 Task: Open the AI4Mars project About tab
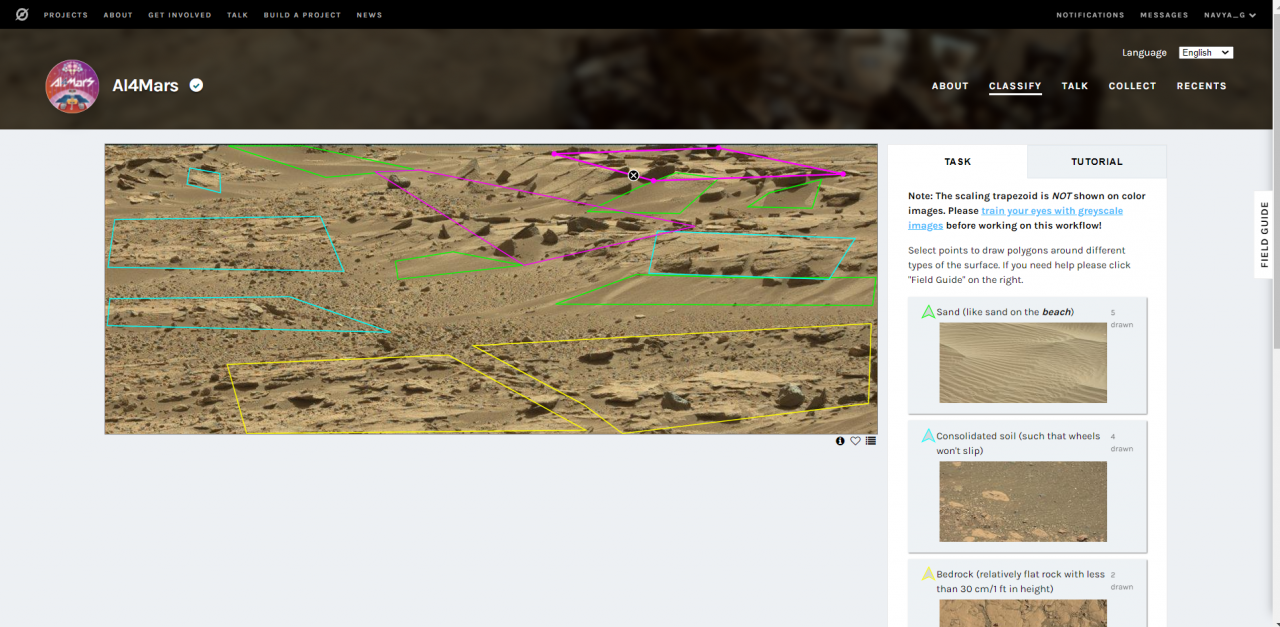pos(950,86)
